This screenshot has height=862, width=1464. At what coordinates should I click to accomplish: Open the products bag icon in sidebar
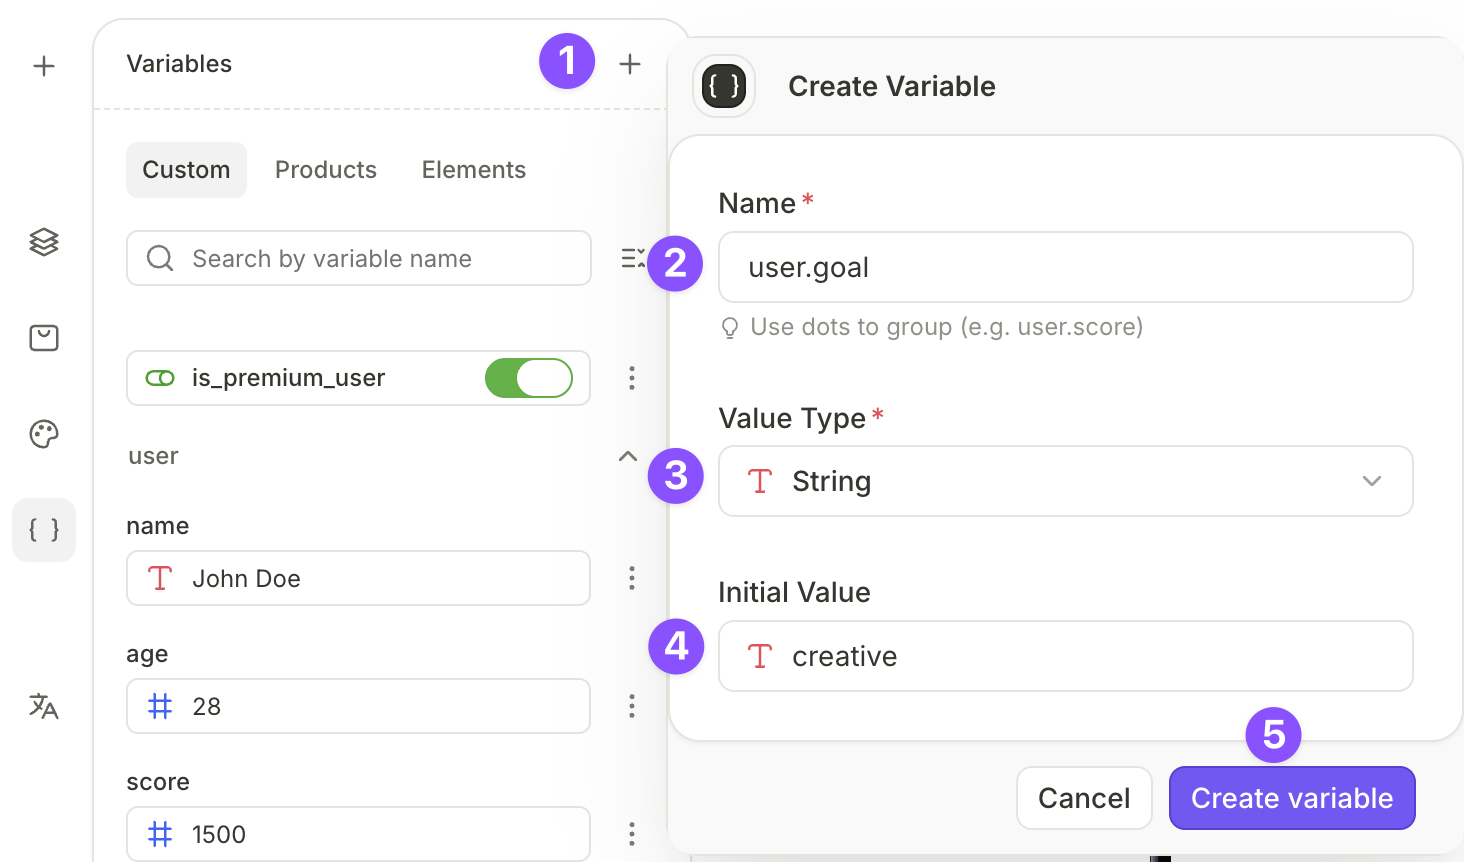click(44, 338)
